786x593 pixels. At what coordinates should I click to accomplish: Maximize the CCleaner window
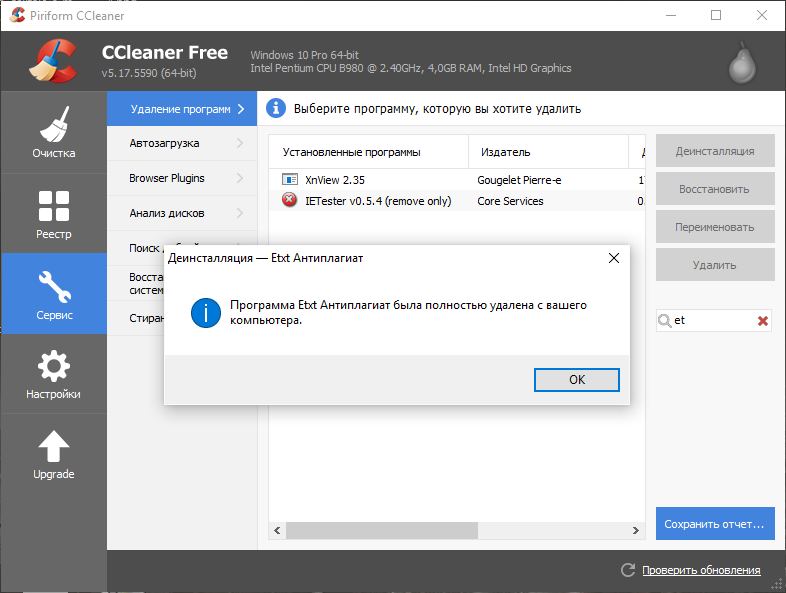(x=716, y=15)
